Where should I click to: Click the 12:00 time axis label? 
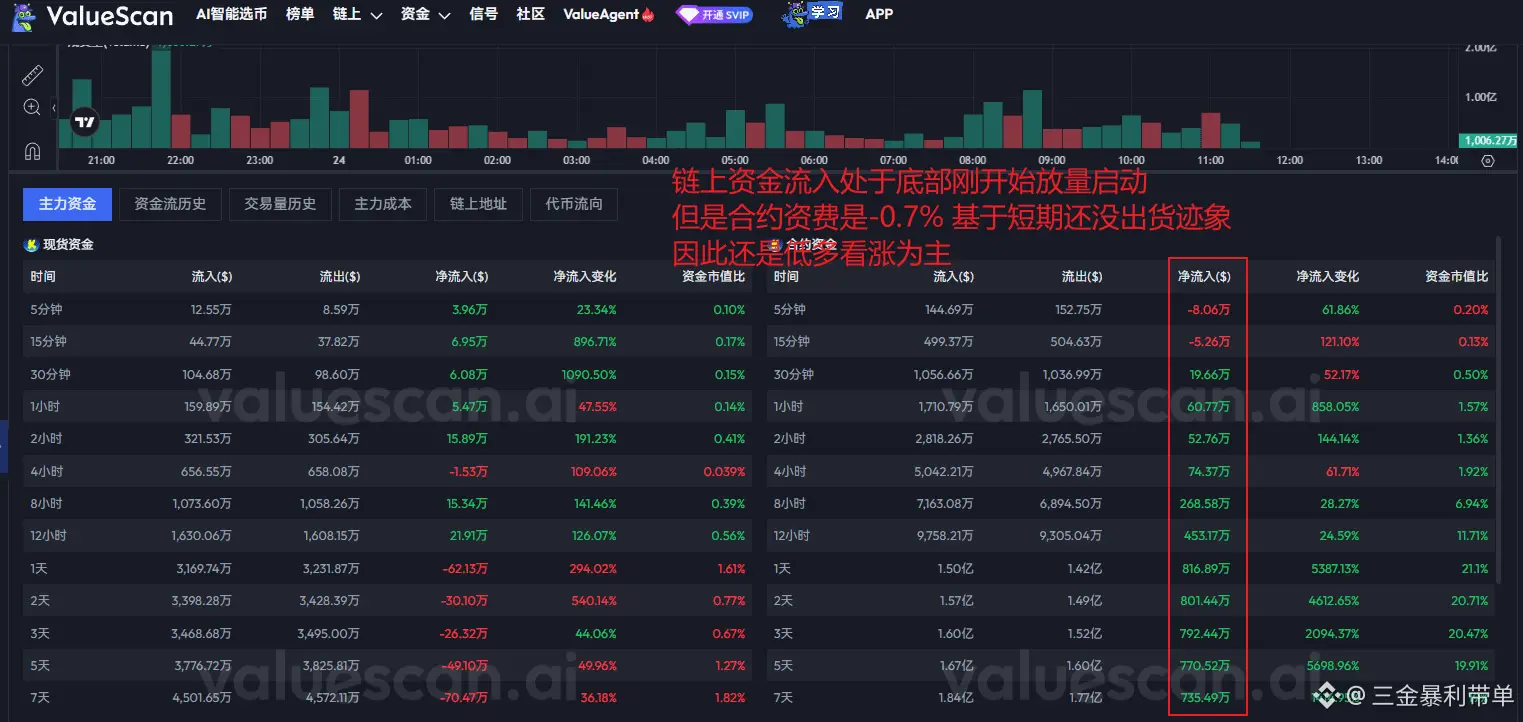1290,160
